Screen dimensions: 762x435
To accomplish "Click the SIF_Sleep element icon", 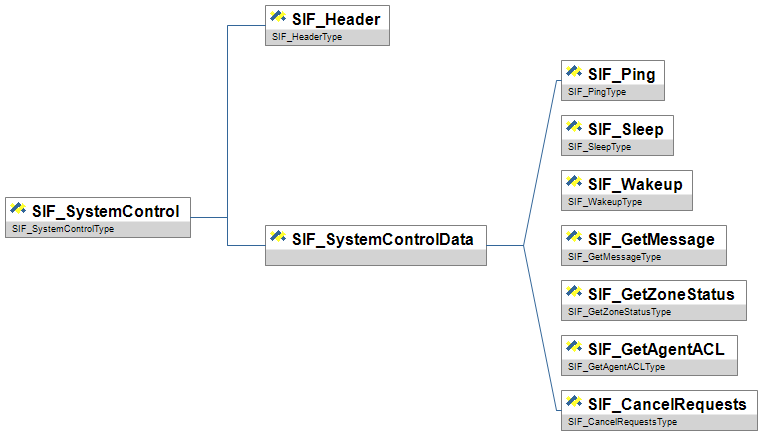I will 574,129.
